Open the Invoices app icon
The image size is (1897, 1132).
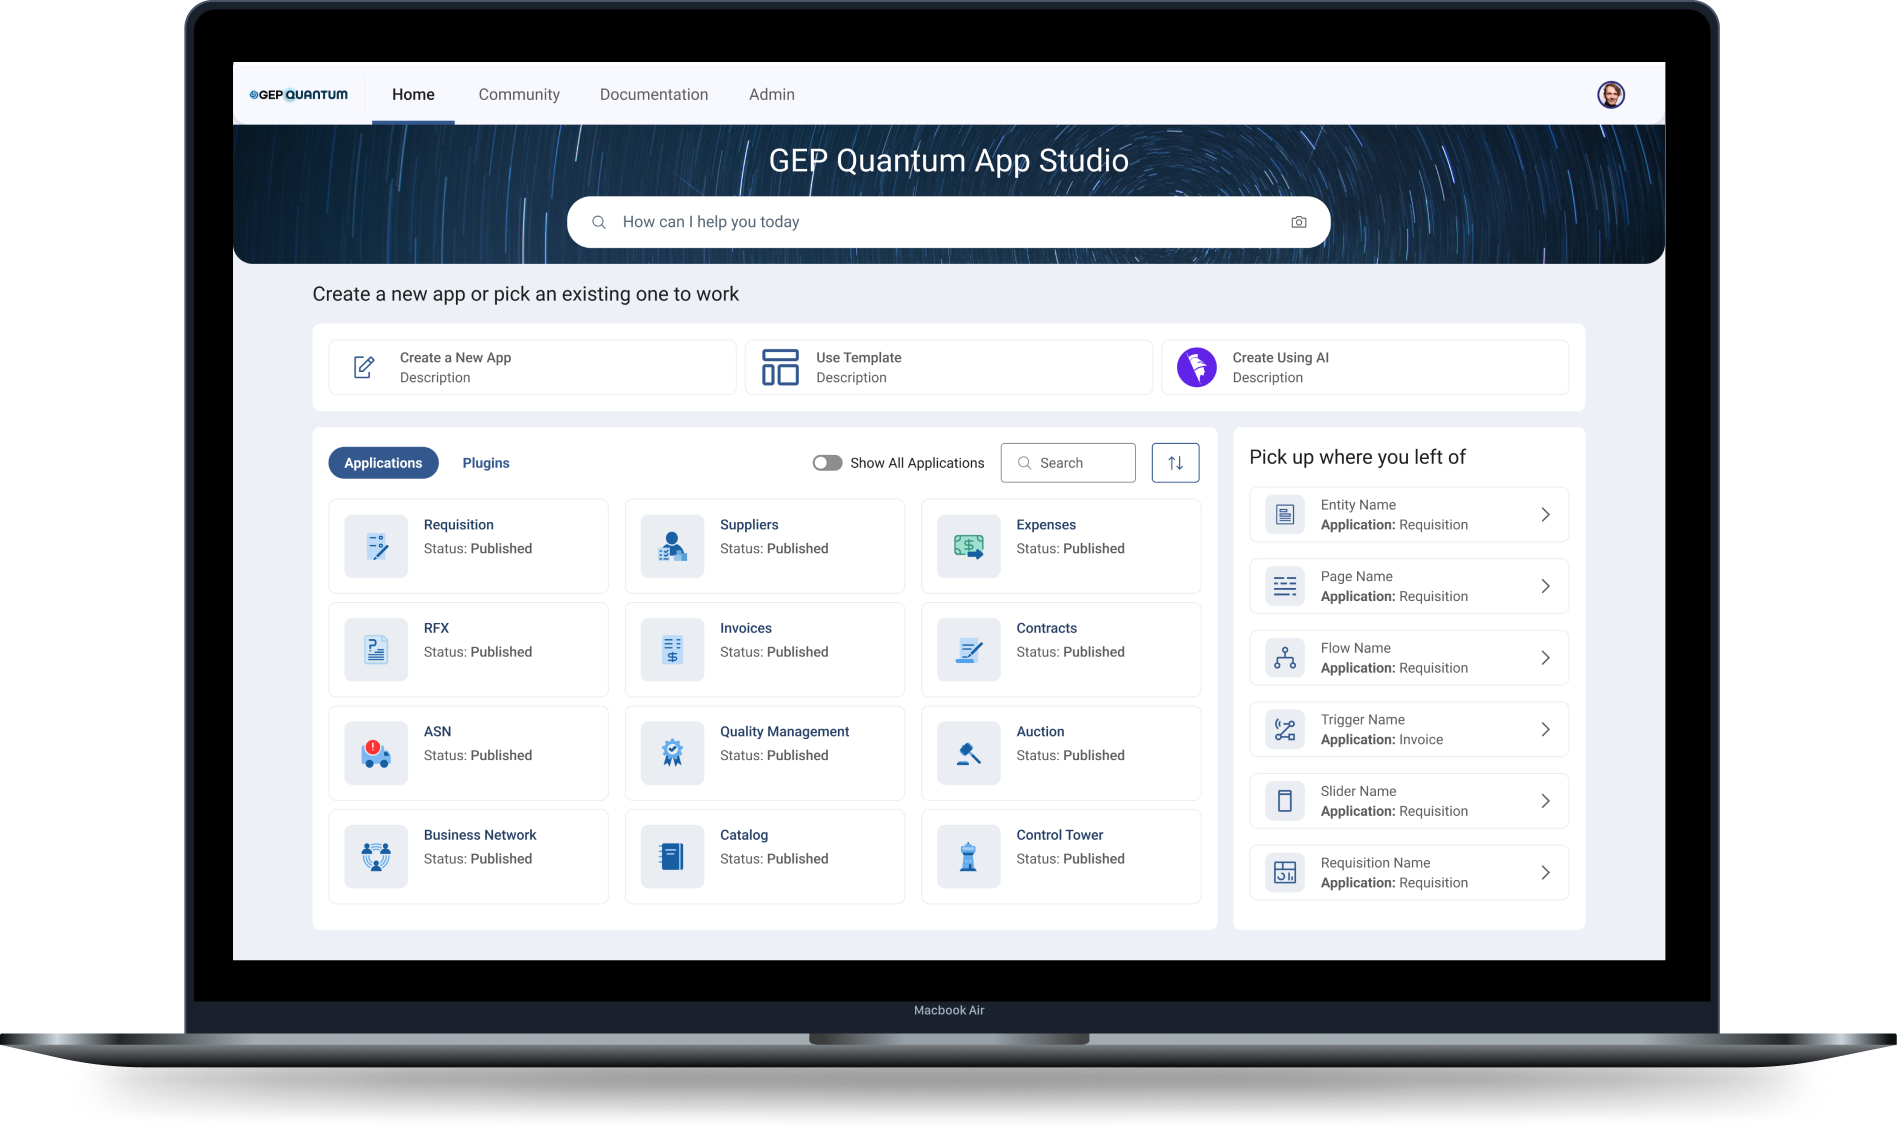[672, 649]
